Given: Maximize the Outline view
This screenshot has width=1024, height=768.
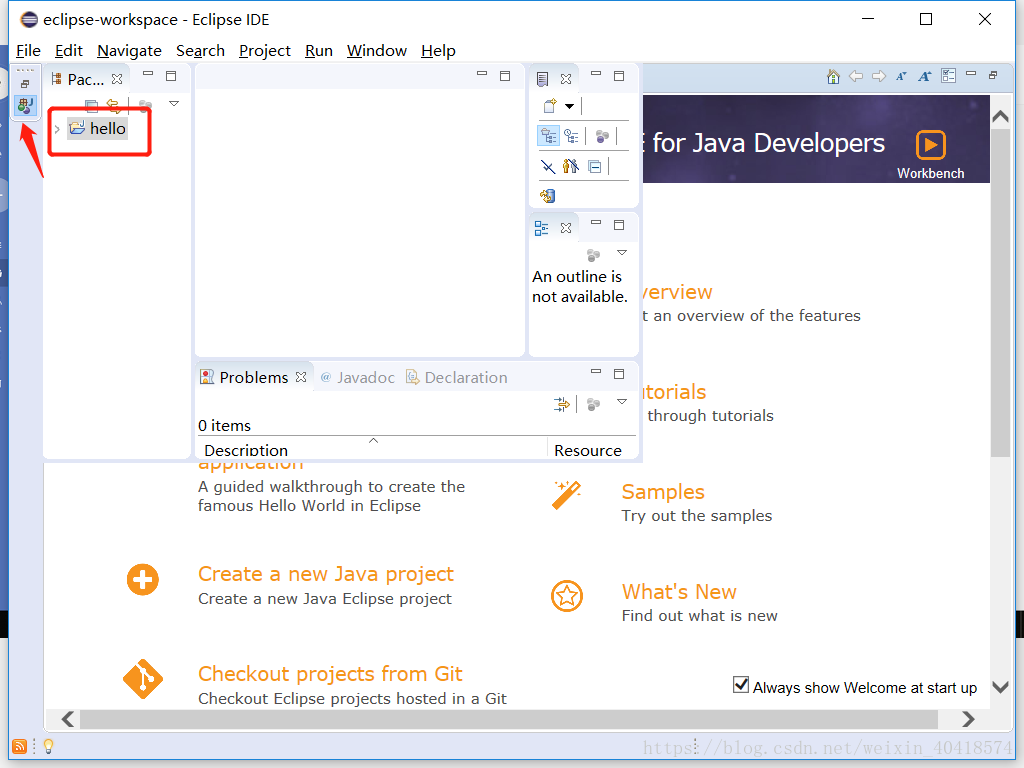Looking at the screenshot, I should (x=619, y=225).
